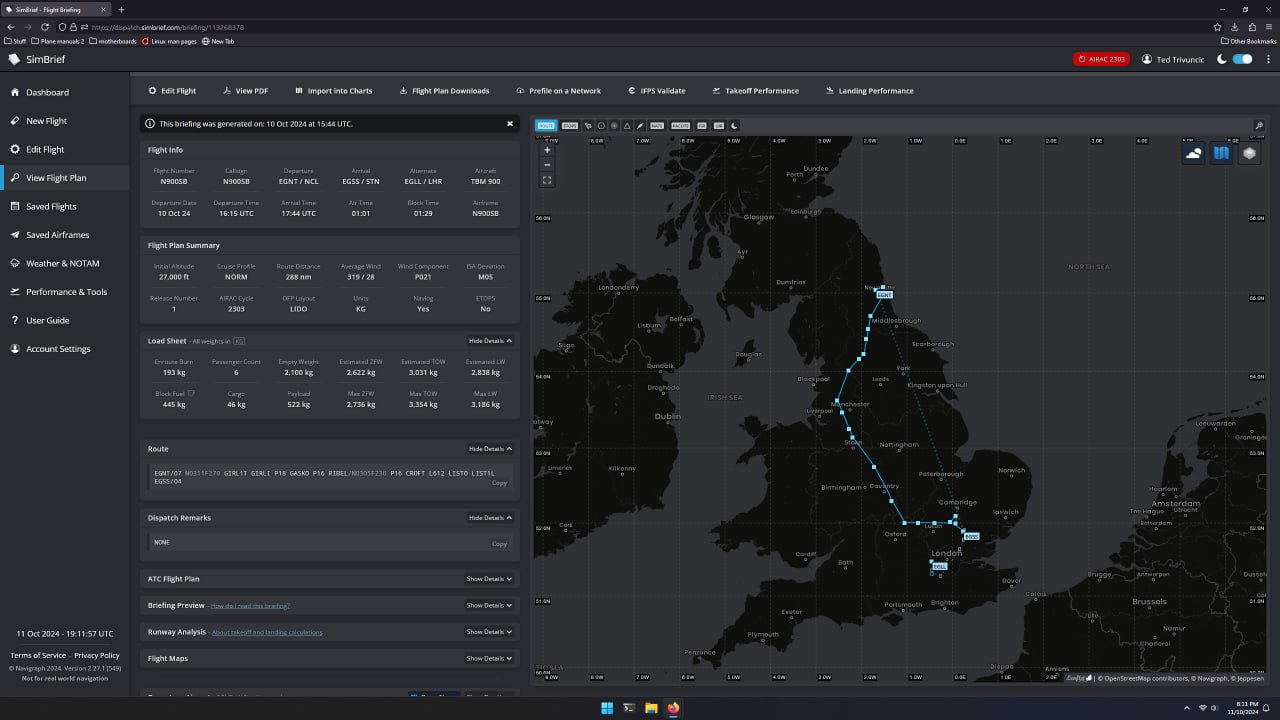The height and width of the screenshot is (720, 1280).
Task: Toggle the FIR boundaries map layer
Action: [x=702, y=126]
